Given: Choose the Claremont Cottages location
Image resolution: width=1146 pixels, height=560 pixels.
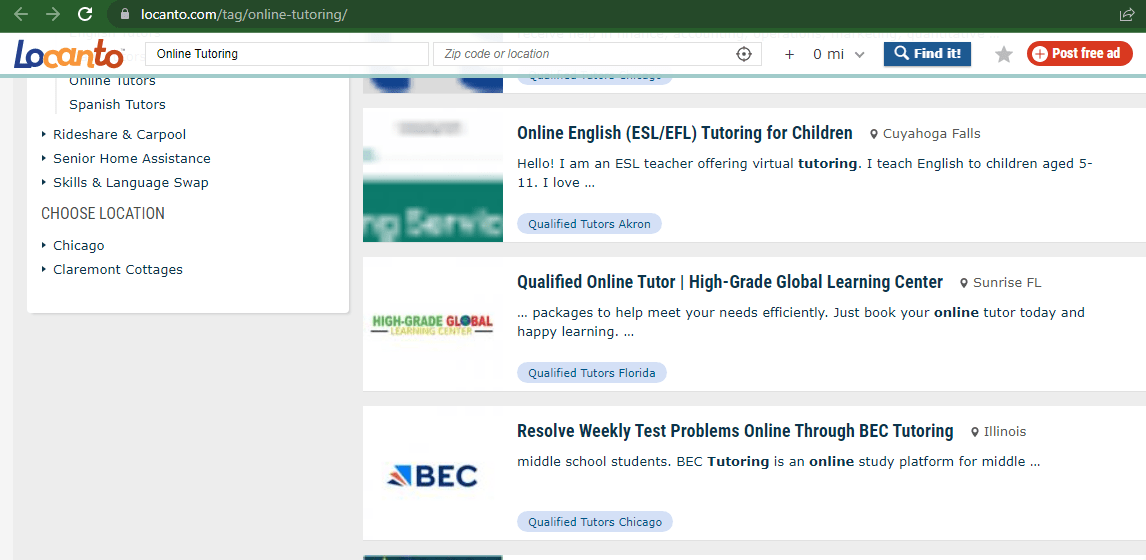Looking at the screenshot, I should click(x=118, y=270).
